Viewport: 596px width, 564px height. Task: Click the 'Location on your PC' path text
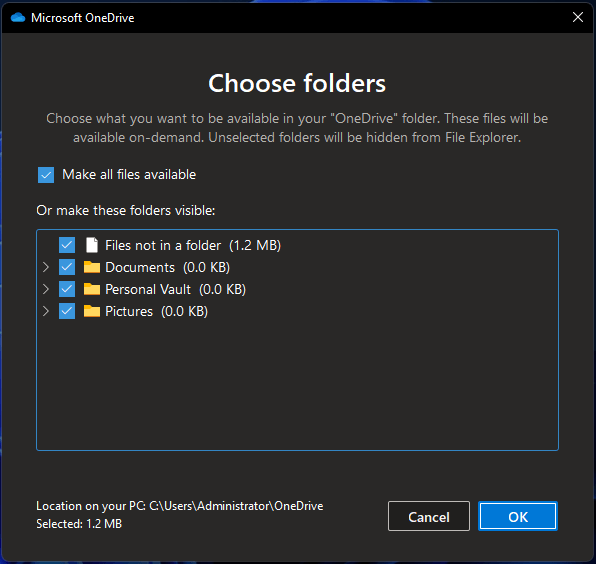pyautogui.click(x=180, y=506)
